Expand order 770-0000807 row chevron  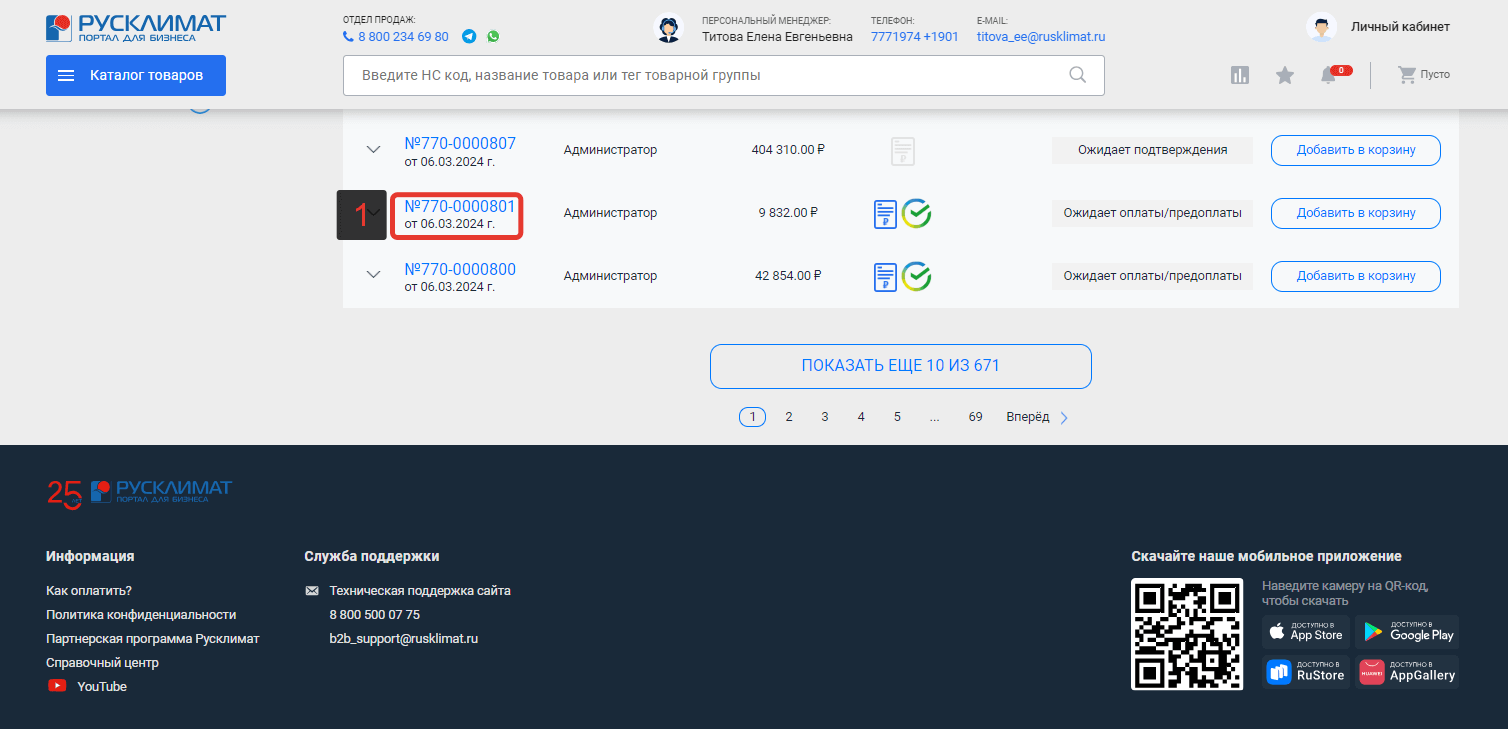coord(373,150)
